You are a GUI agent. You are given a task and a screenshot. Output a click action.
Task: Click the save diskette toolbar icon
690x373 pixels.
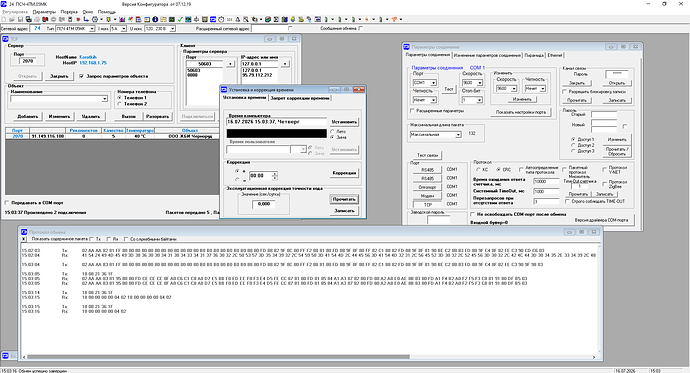pyautogui.click(x=20, y=19)
